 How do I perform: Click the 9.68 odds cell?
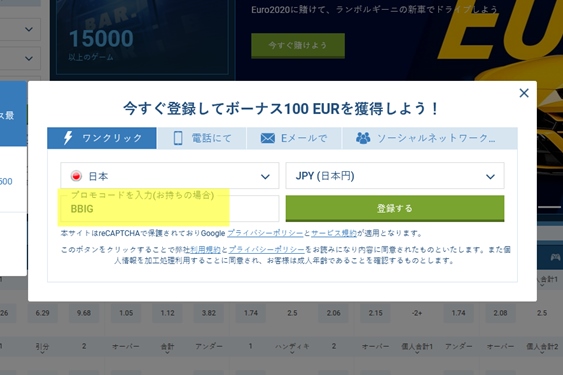click(x=84, y=313)
